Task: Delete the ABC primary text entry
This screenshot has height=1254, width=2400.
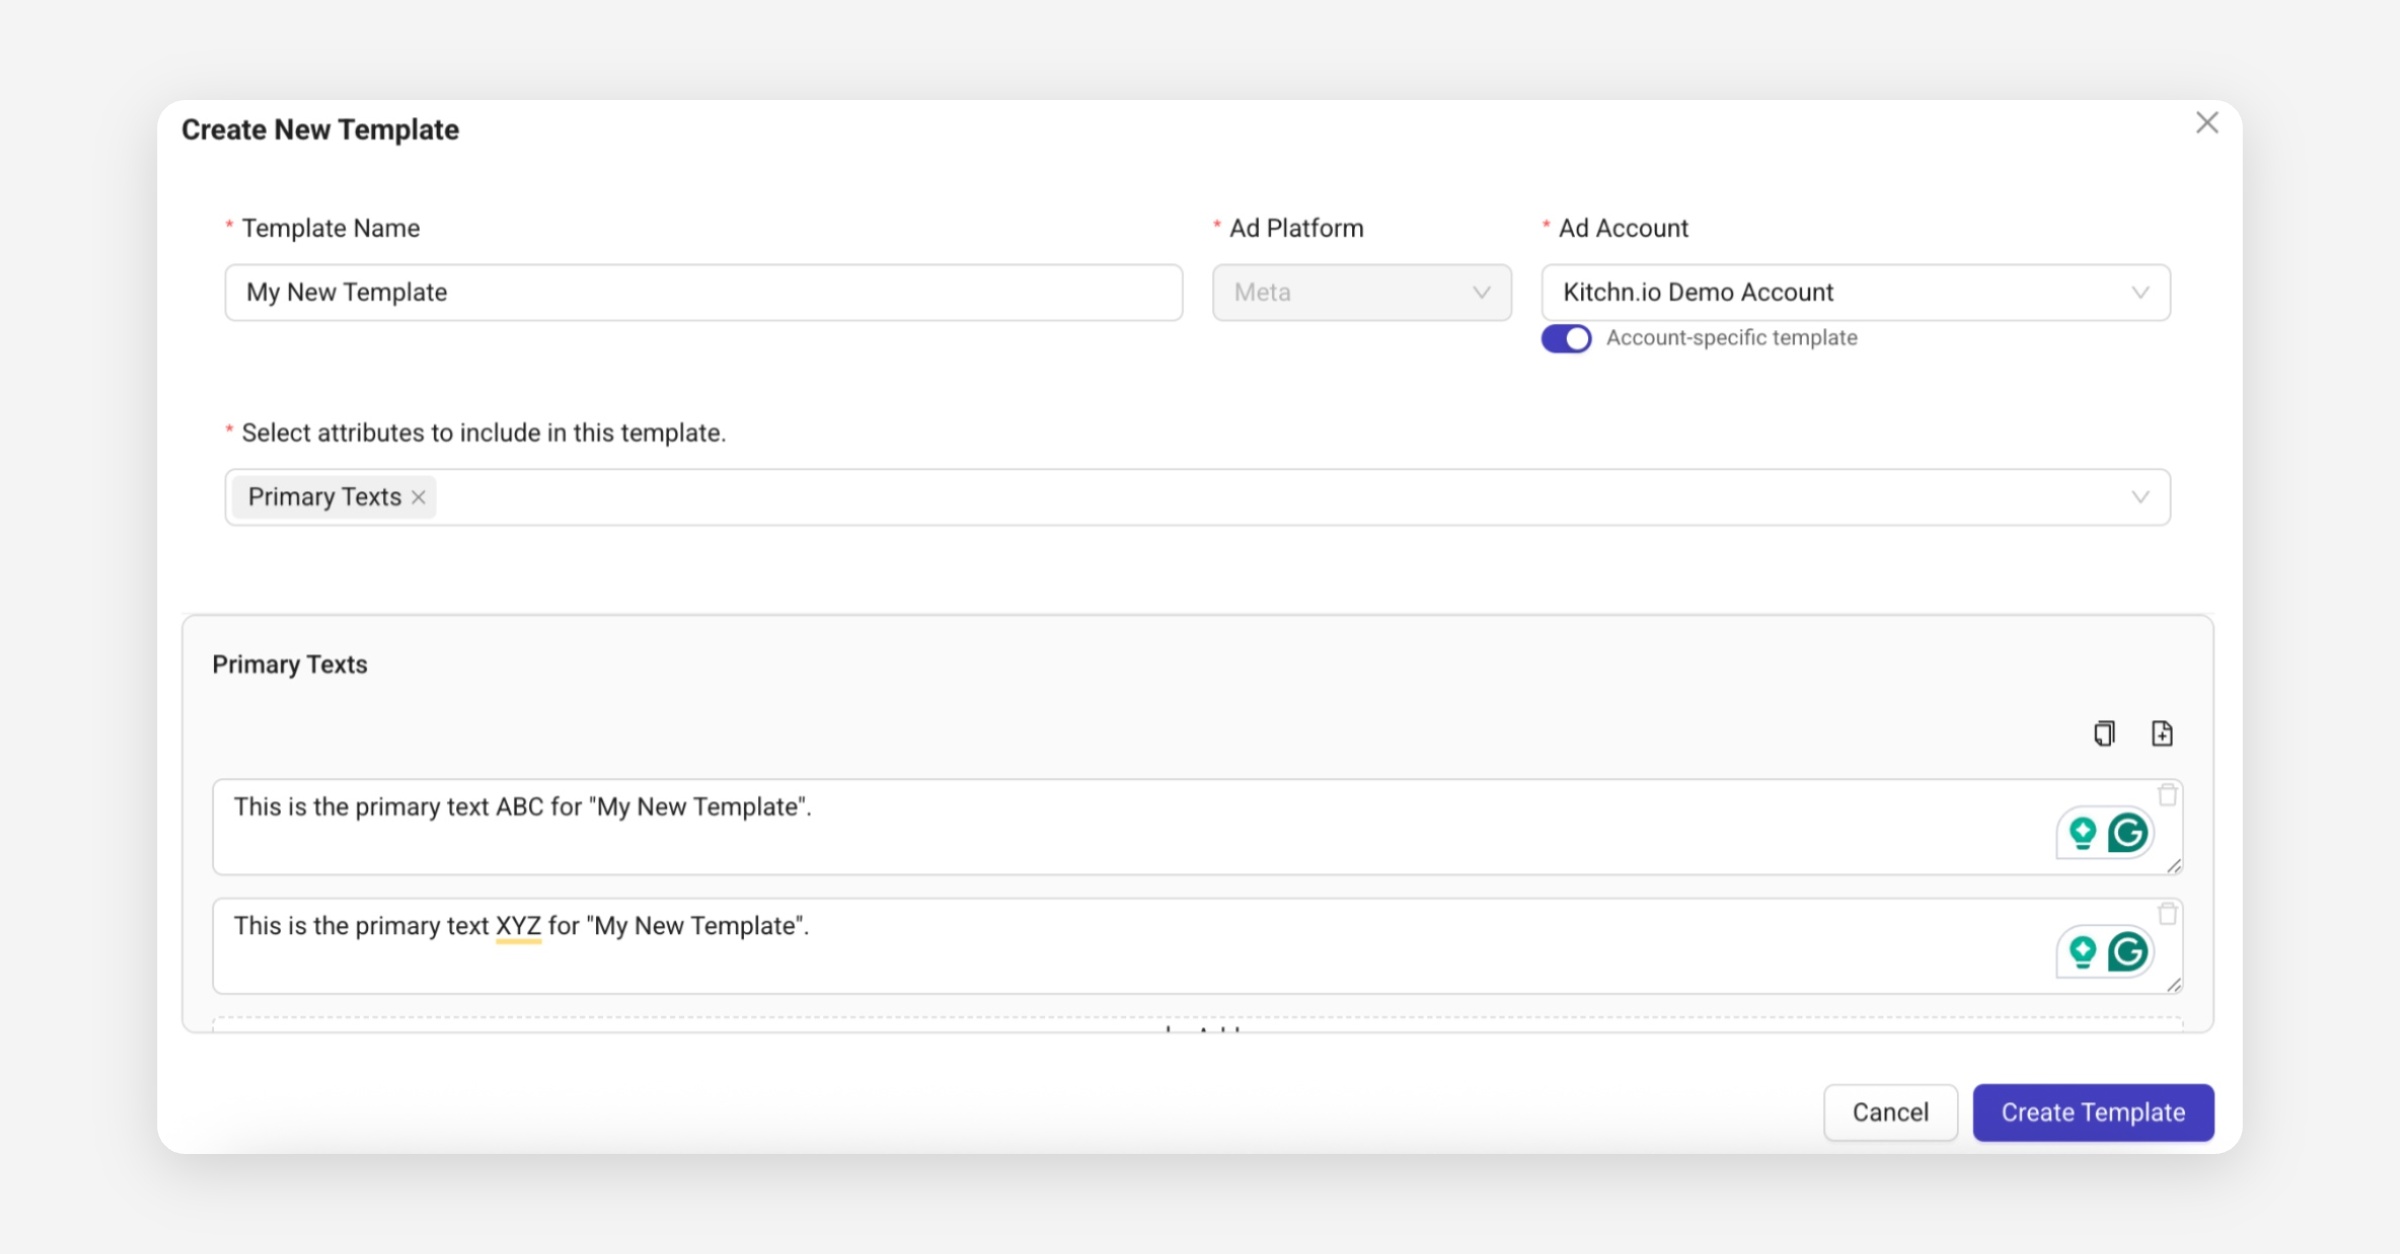Action: pyautogui.click(x=2167, y=795)
